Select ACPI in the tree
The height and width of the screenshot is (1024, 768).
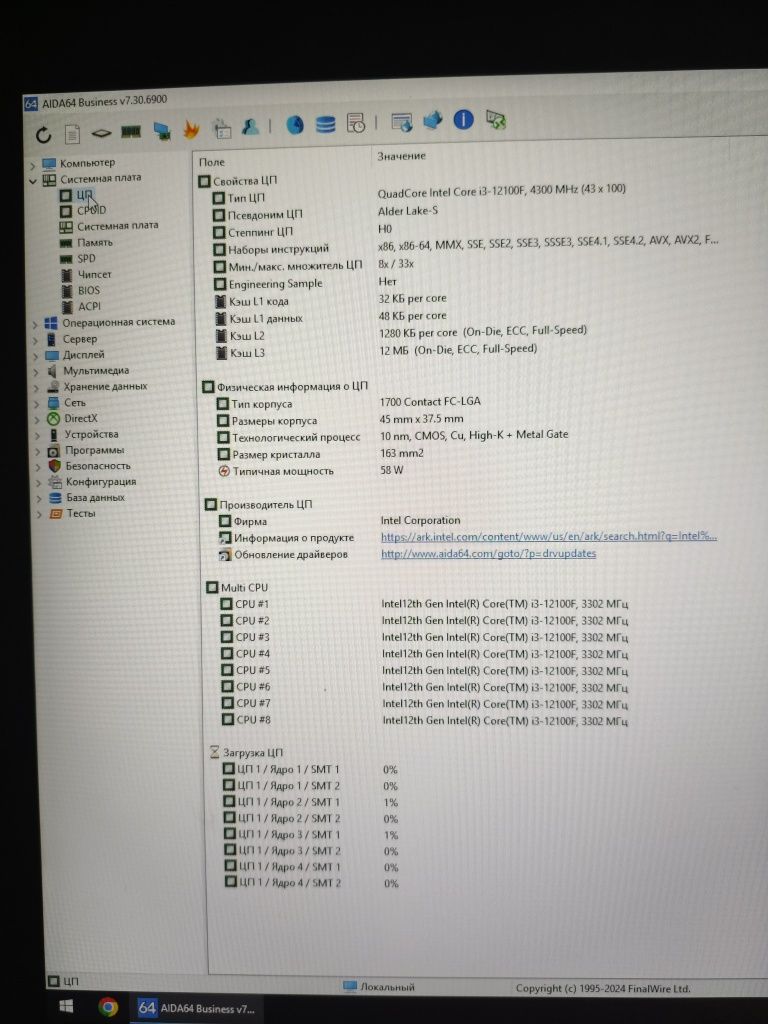[81, 306]
